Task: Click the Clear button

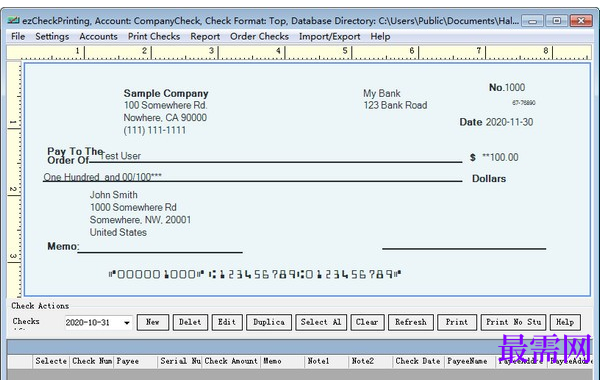Action: [x=367, y=322]
